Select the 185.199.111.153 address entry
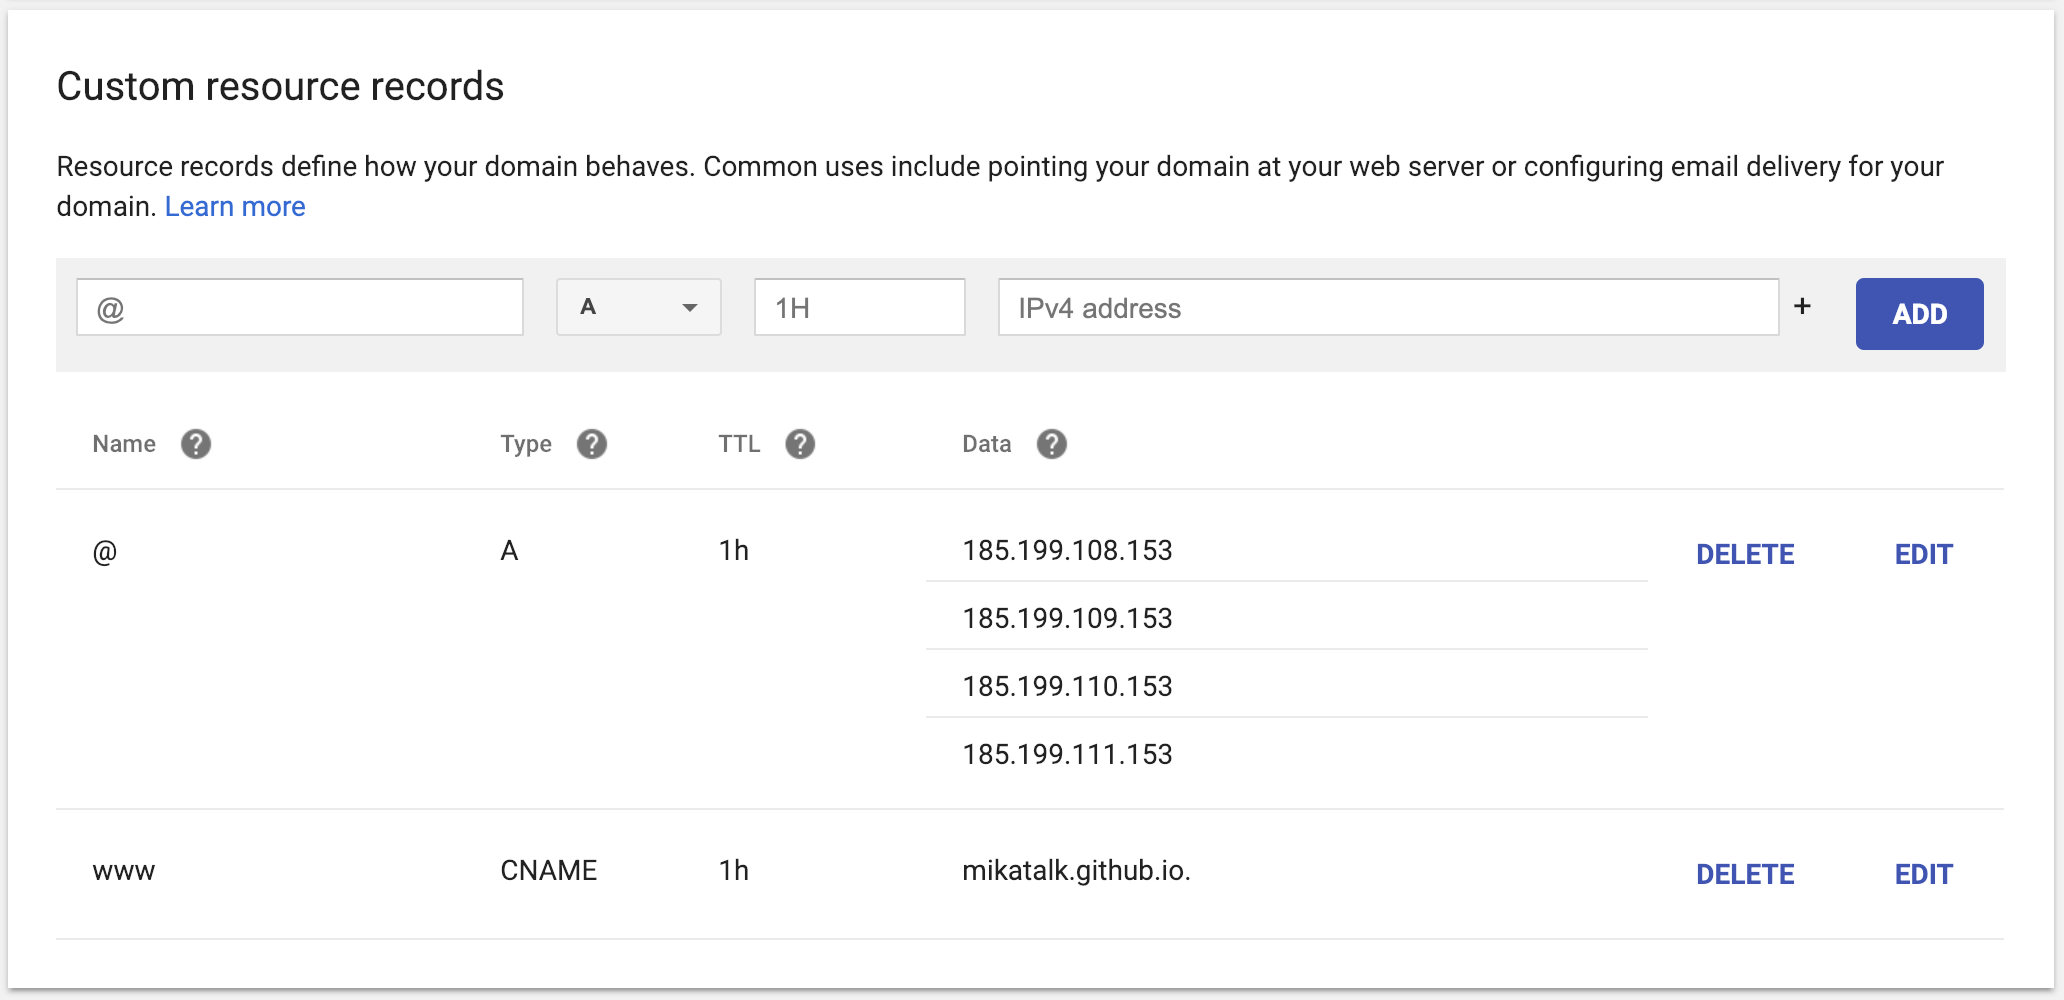Screen dimensions: 2064x1000 [x=1067, y=755]
